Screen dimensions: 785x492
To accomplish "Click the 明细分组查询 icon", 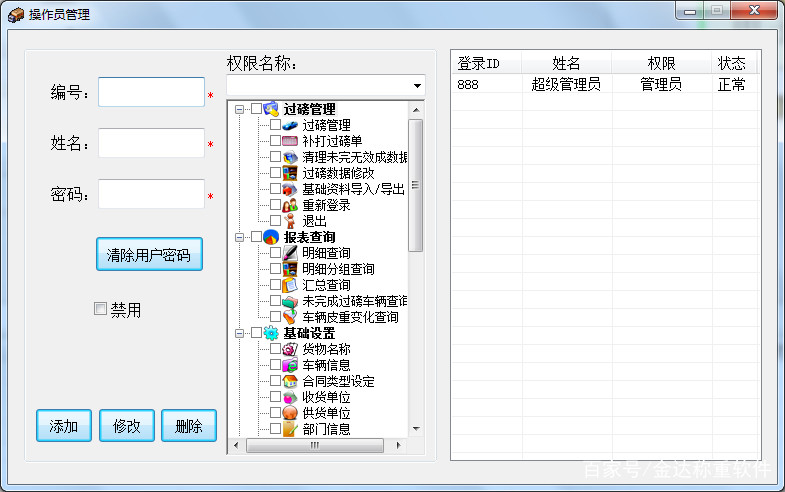I will [290, 269].
